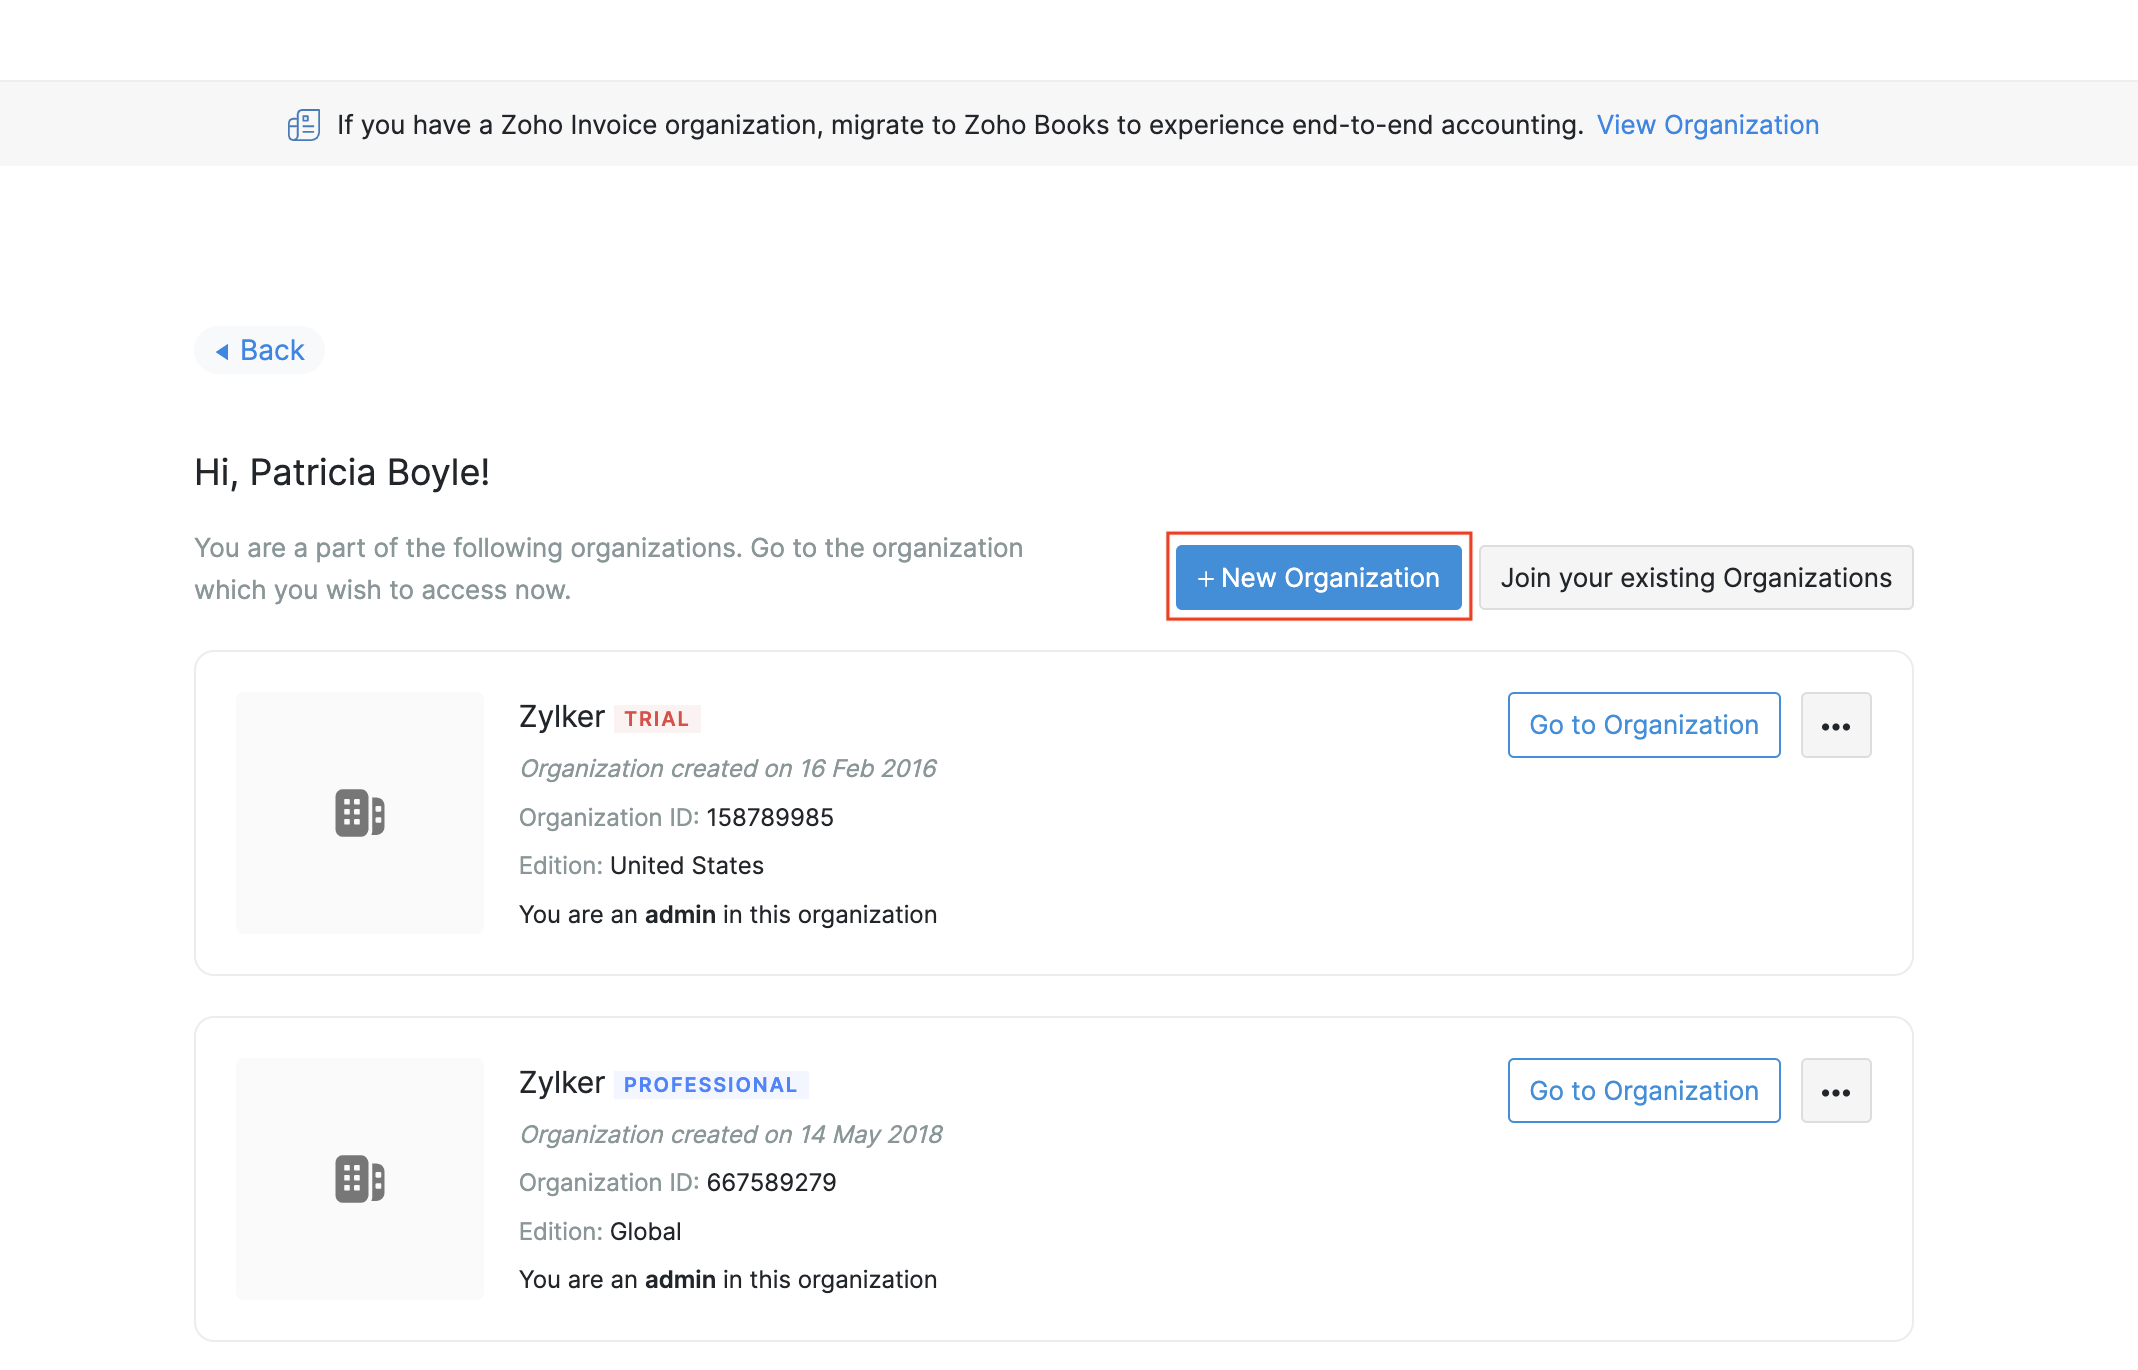Click the View Organization link
Image resolution: width=2138 pixels, height=1370 pixels.
click(1707, 125)
